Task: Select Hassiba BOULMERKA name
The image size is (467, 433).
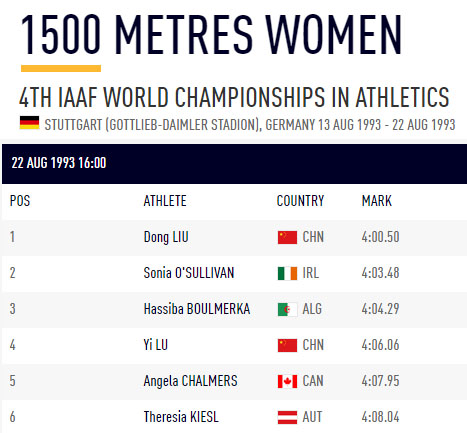Action: tap(197, 309)
